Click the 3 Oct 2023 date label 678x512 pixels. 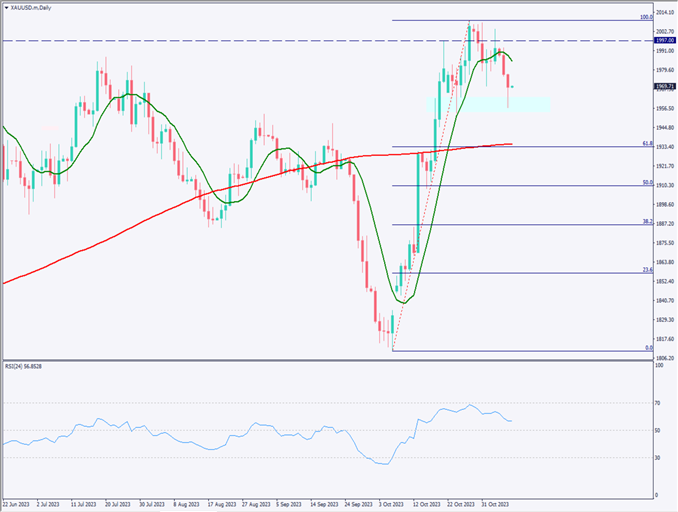pyautogui.click(x=392, y=504)
